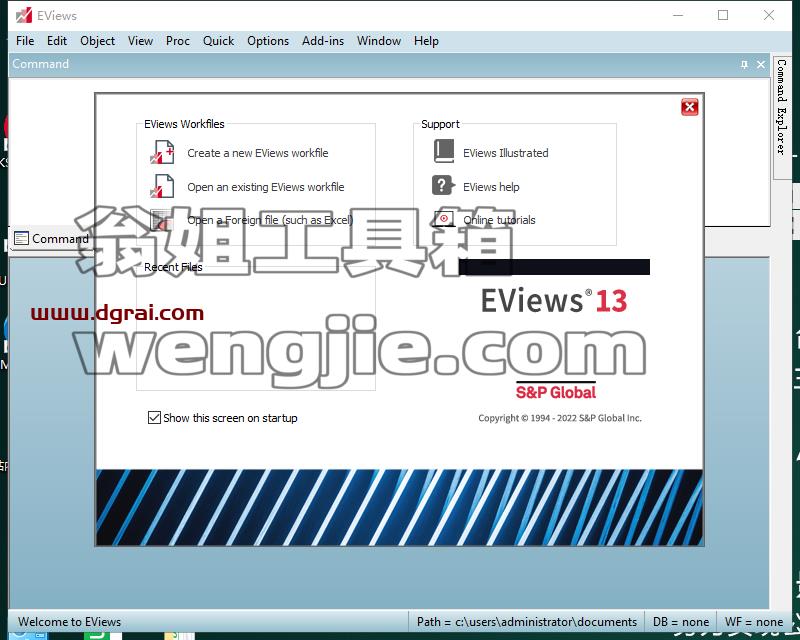The image size is (800, 640).
Task: Open the Quick menu
Action: (x=218, y=41)
